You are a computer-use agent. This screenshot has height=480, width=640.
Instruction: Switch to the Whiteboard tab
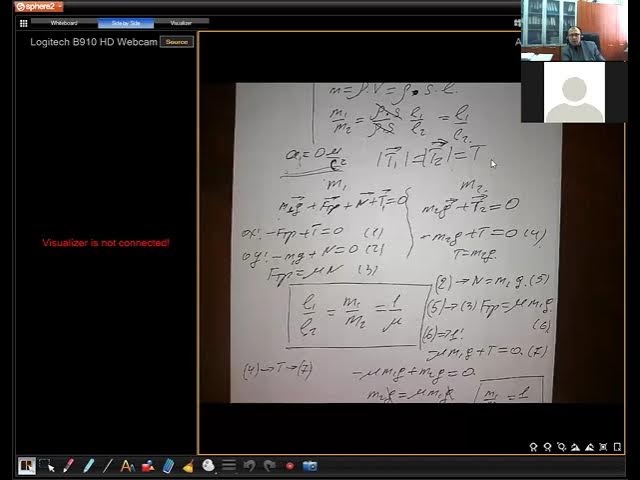(64, 23)
